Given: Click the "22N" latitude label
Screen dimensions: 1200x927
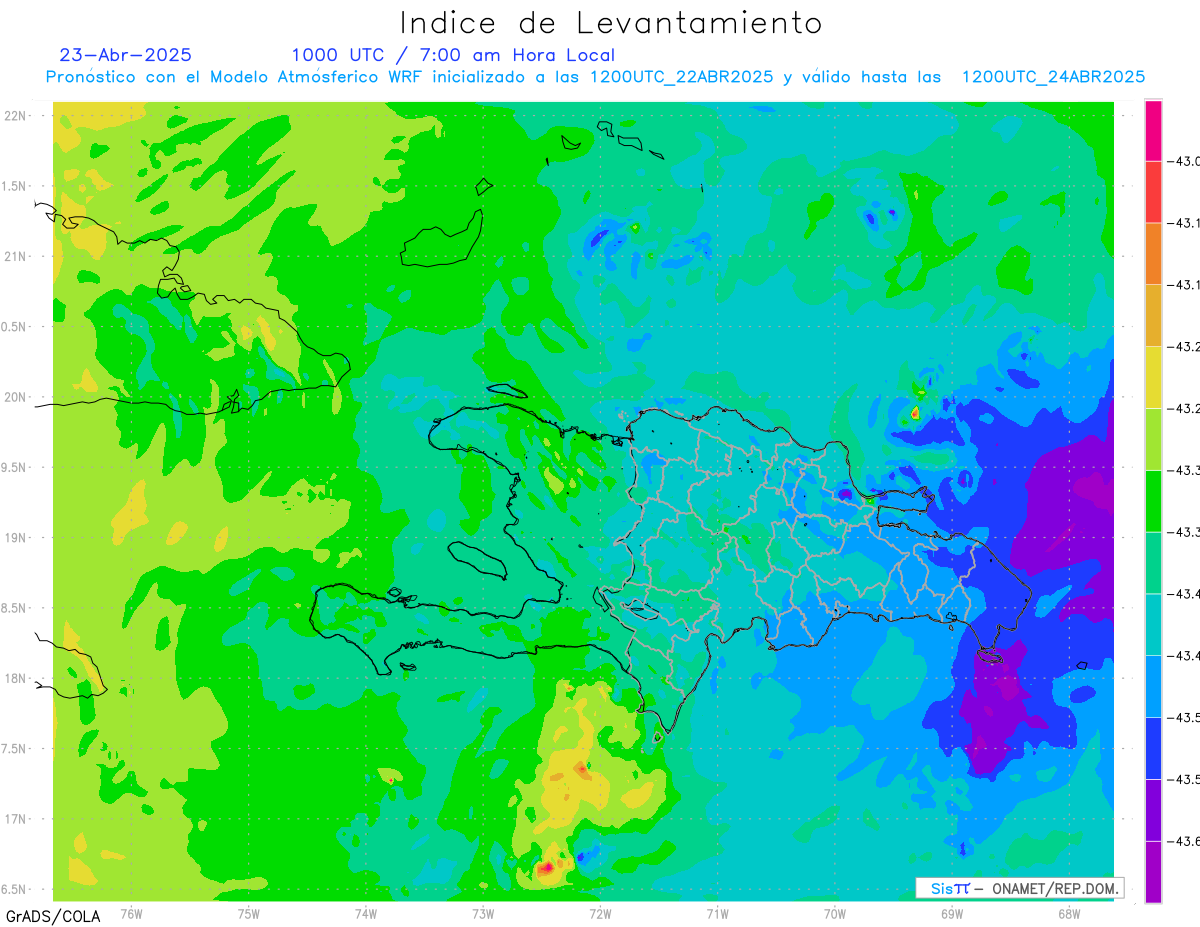Looking at the screenshot, I should pyautogui.click(x=16, y=116).
